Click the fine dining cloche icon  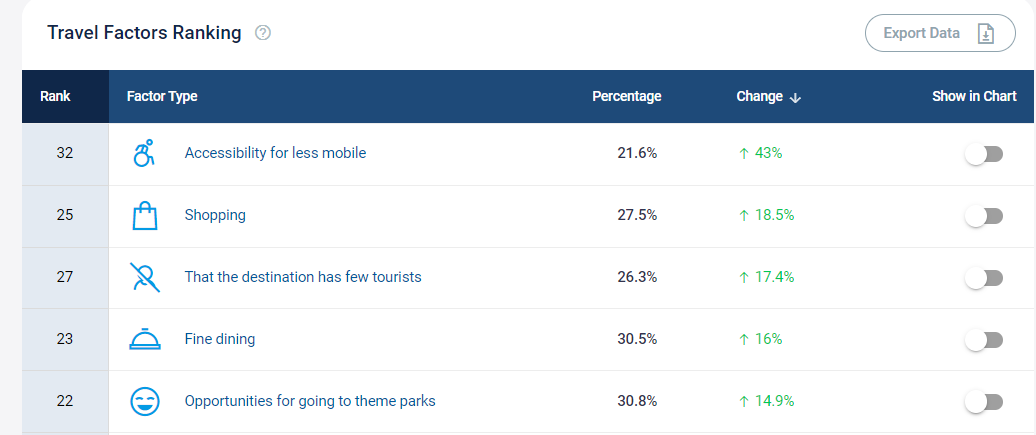click(144, 339)
